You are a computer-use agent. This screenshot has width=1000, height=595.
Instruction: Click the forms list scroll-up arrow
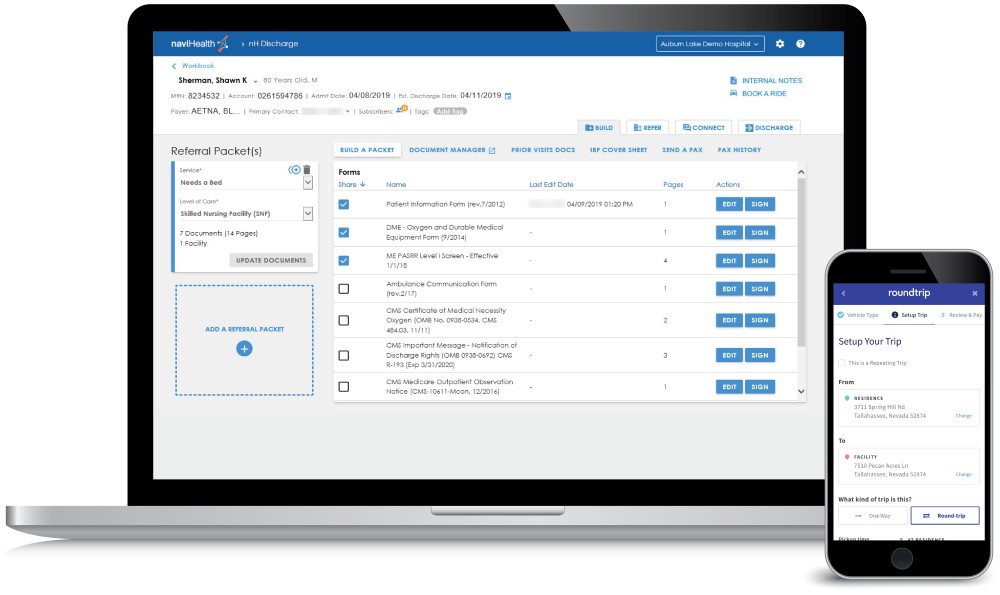click(x=801, y=172)
